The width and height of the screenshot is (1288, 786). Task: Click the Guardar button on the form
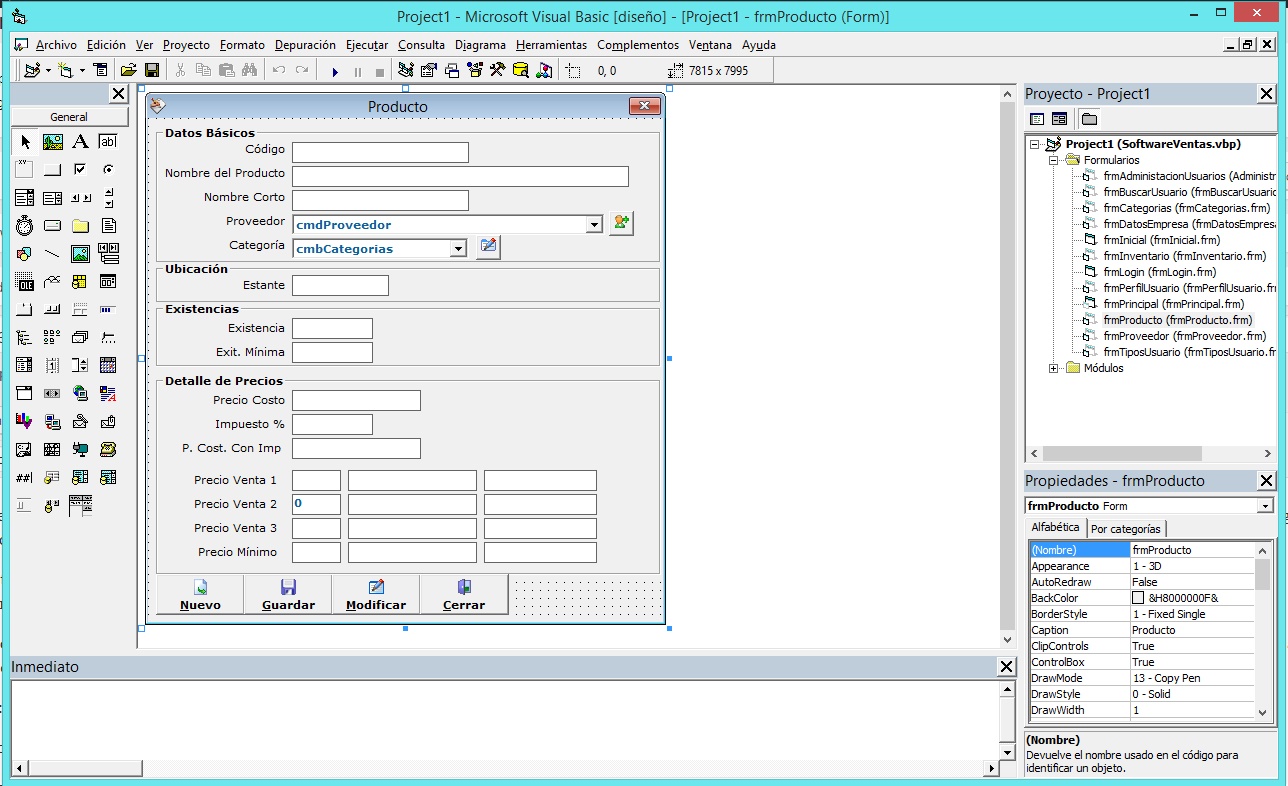[288, 594]
